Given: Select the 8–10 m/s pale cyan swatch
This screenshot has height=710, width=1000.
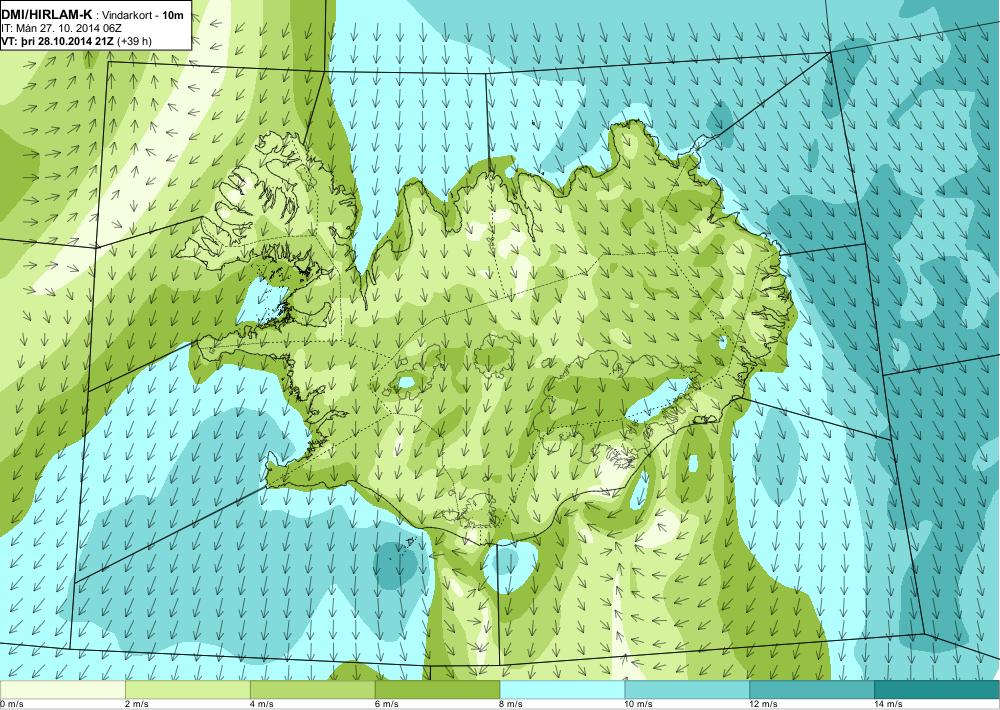Looking at the screenshot, I should tap(562, 690).
